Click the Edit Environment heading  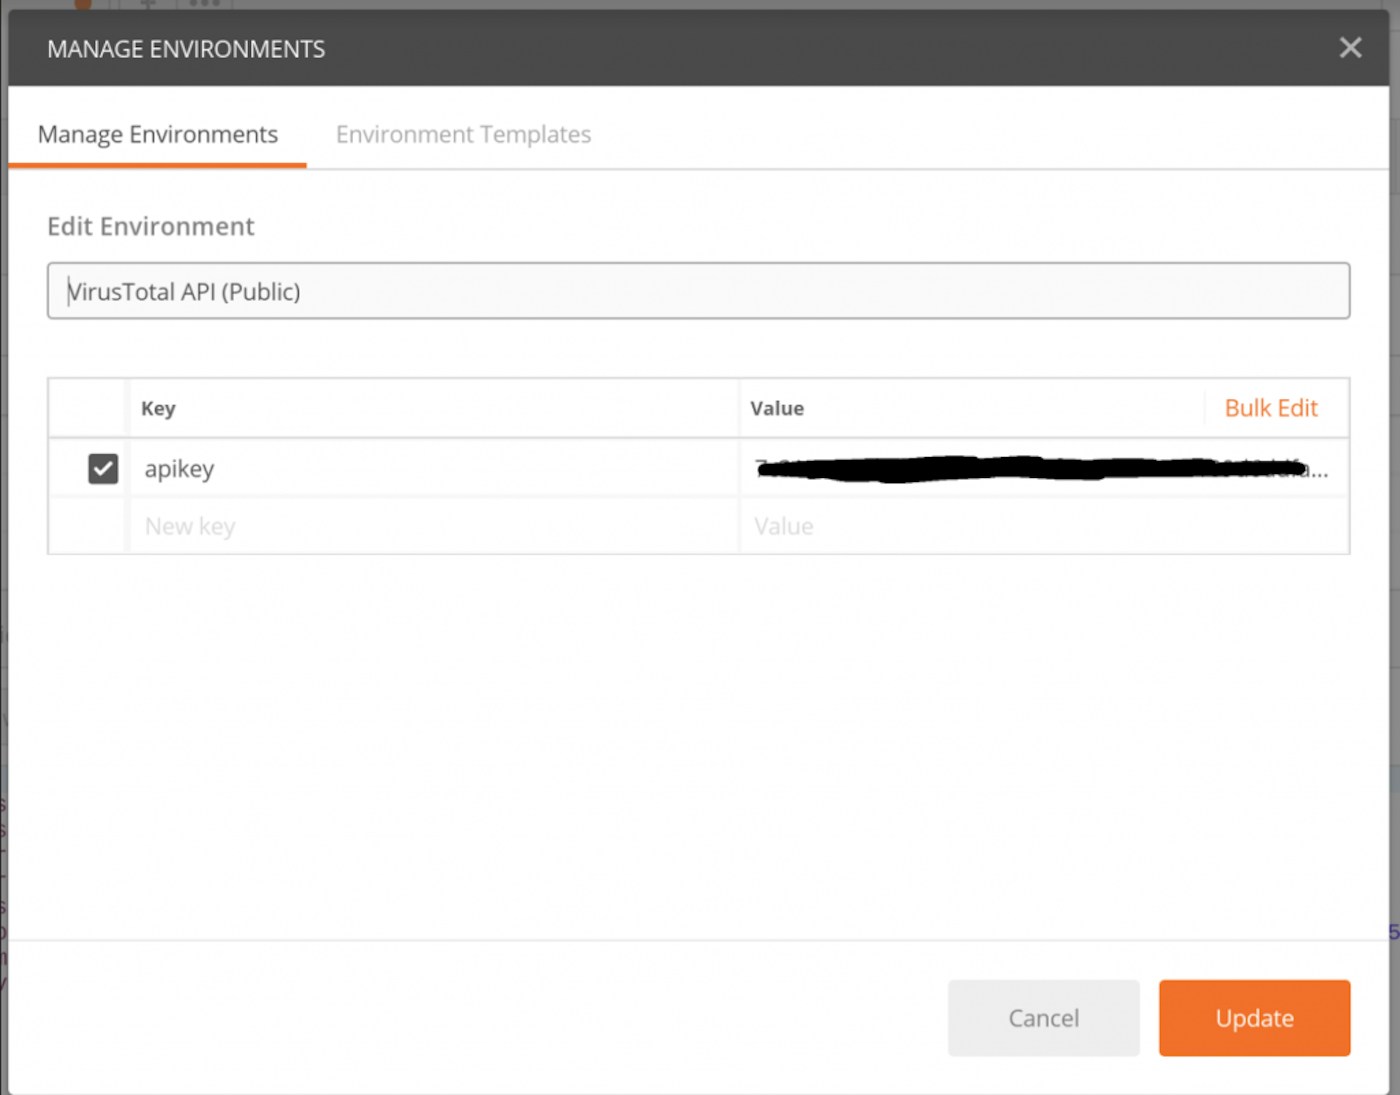(x=151, y=227)
